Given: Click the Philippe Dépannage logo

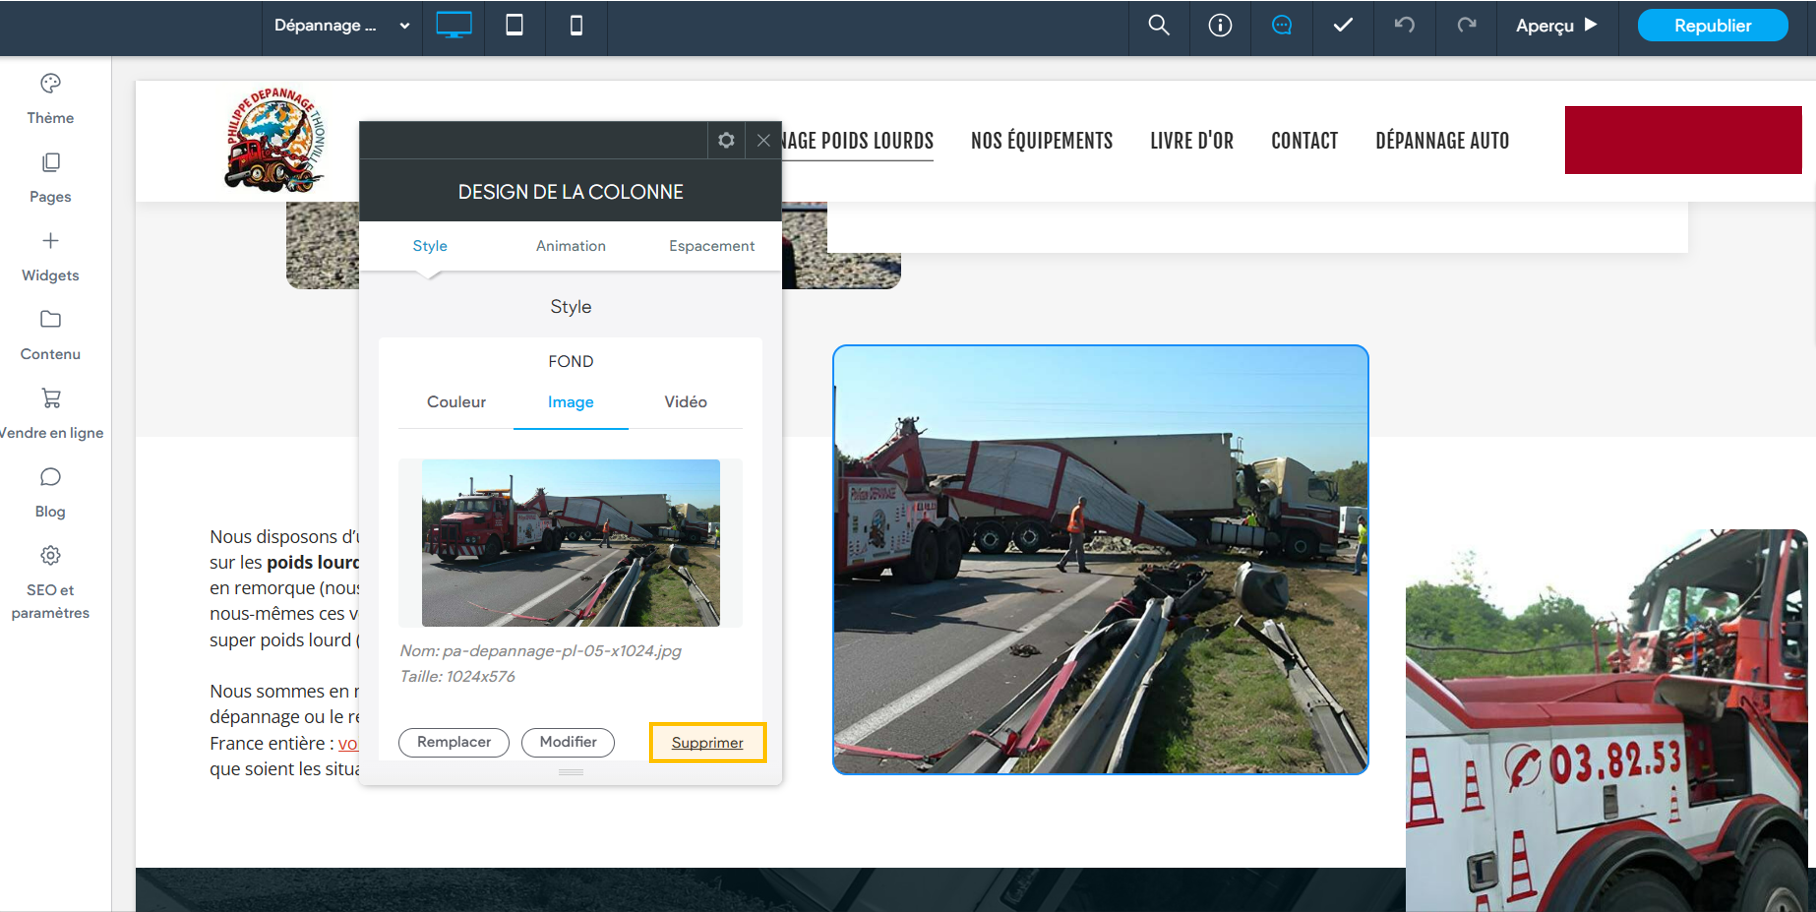Looking at the screenshot, I should point(275,141).
